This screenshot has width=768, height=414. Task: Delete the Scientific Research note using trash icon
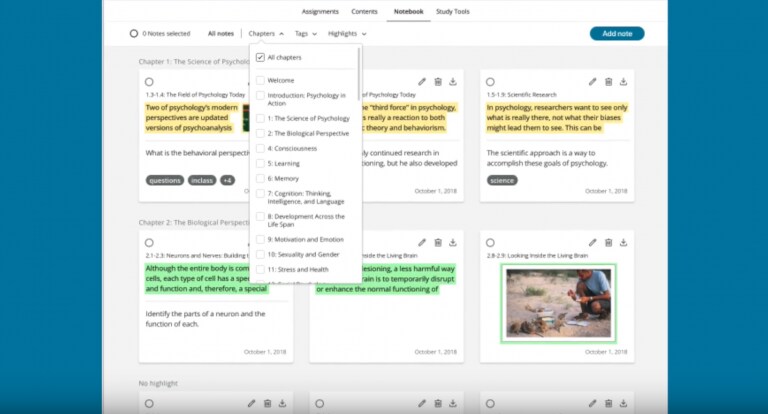tap(609, 81)
